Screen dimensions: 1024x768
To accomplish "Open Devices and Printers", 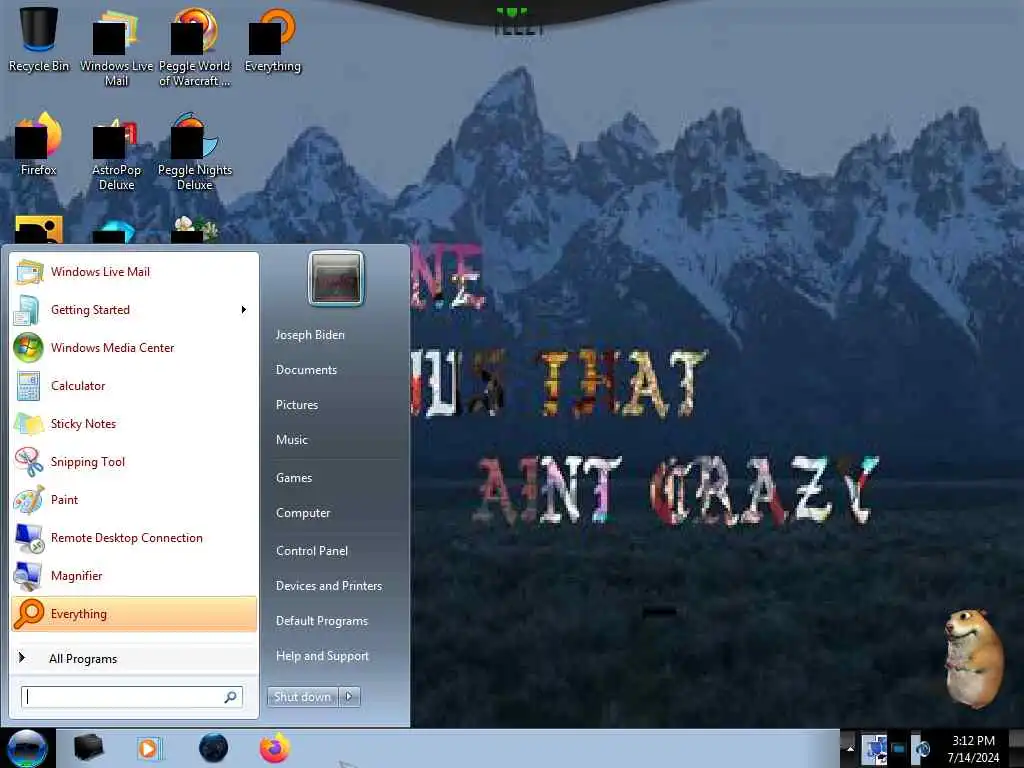I will (329, 586).
